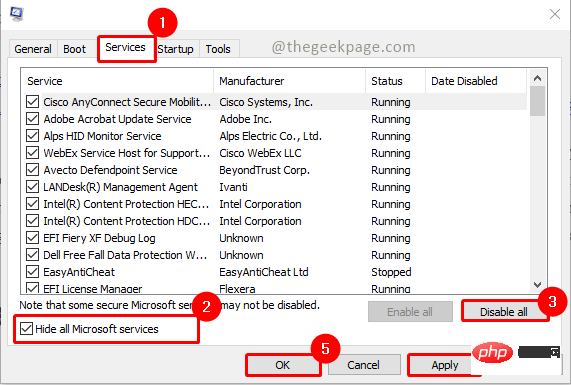This screenshot has width=571, height=385.
Task: Select the EFI License Manager row name
Action: [x=92, y=289]
